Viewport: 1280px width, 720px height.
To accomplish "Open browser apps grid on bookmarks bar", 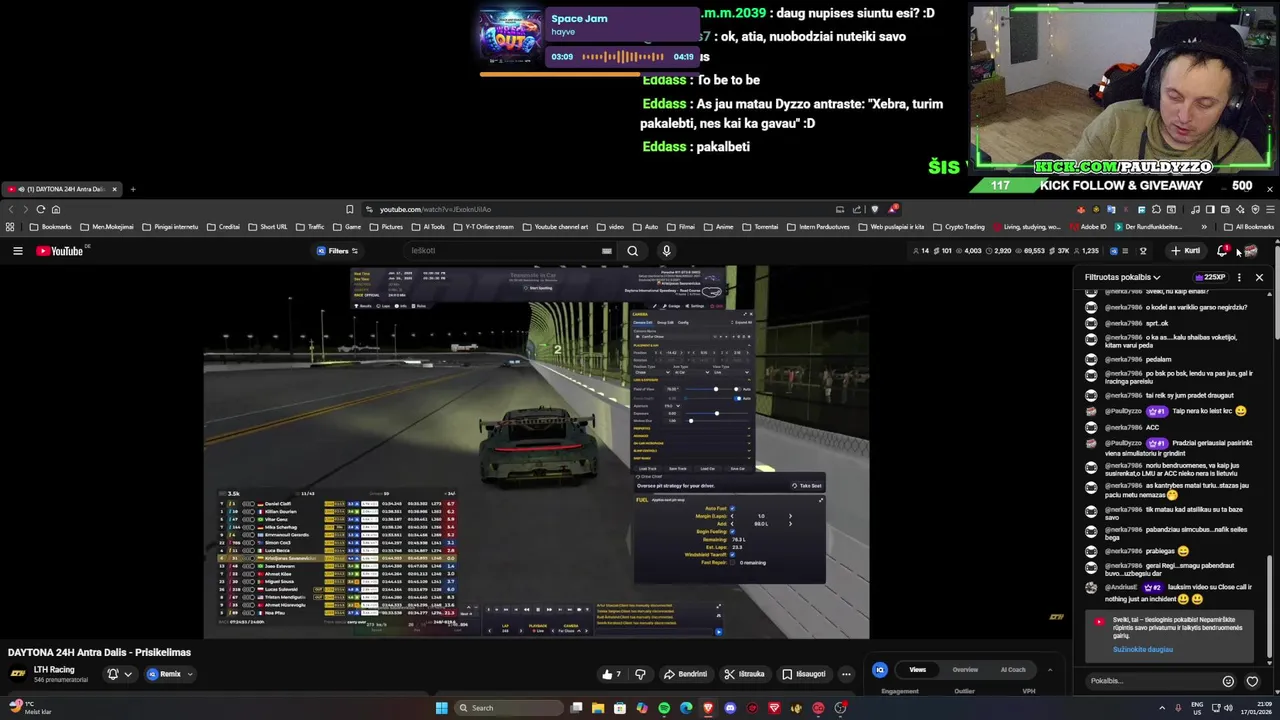I will pos(10,227).
